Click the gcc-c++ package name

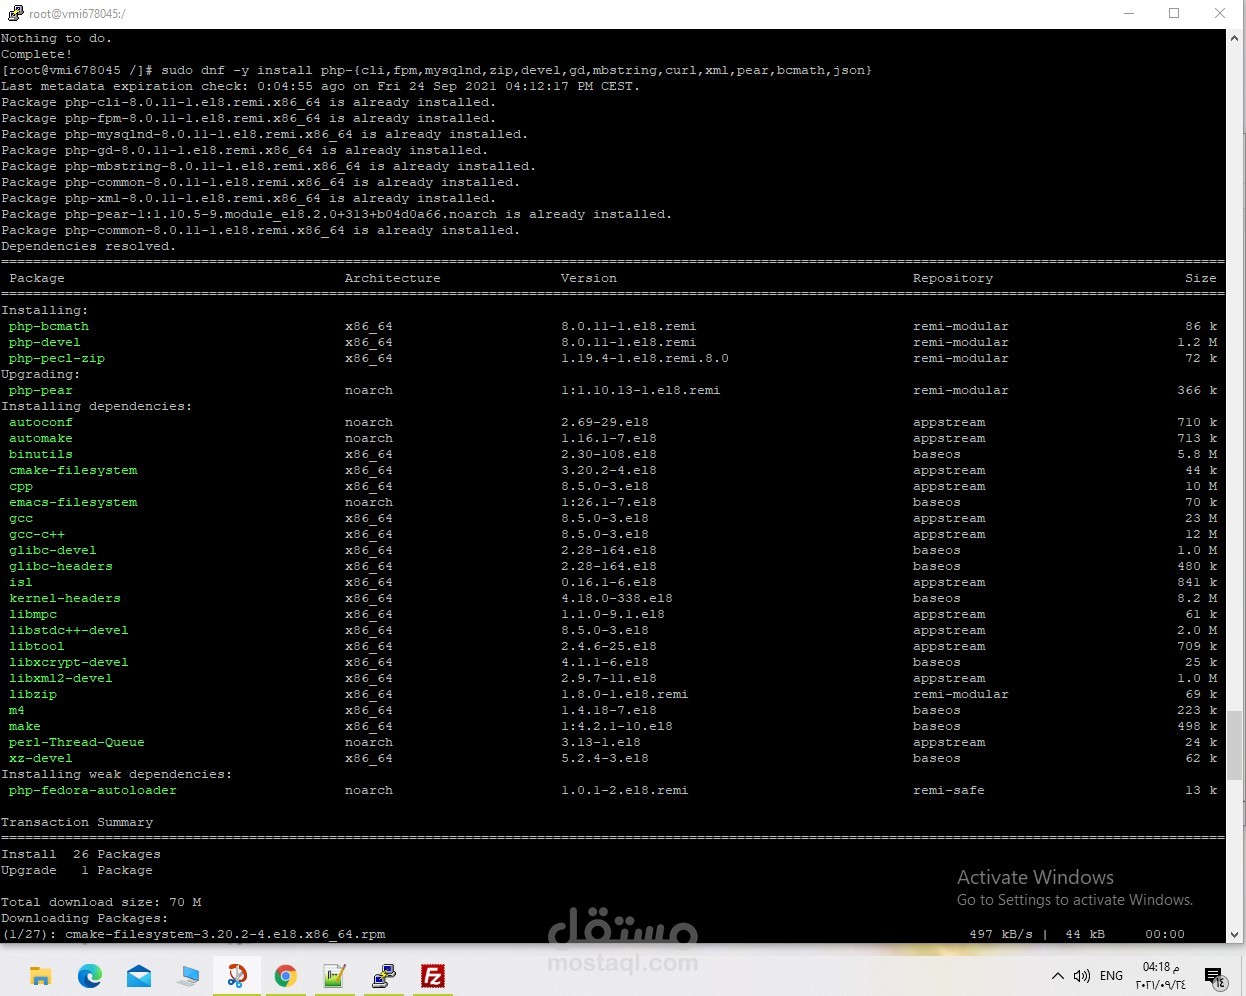tap(37, 534)
